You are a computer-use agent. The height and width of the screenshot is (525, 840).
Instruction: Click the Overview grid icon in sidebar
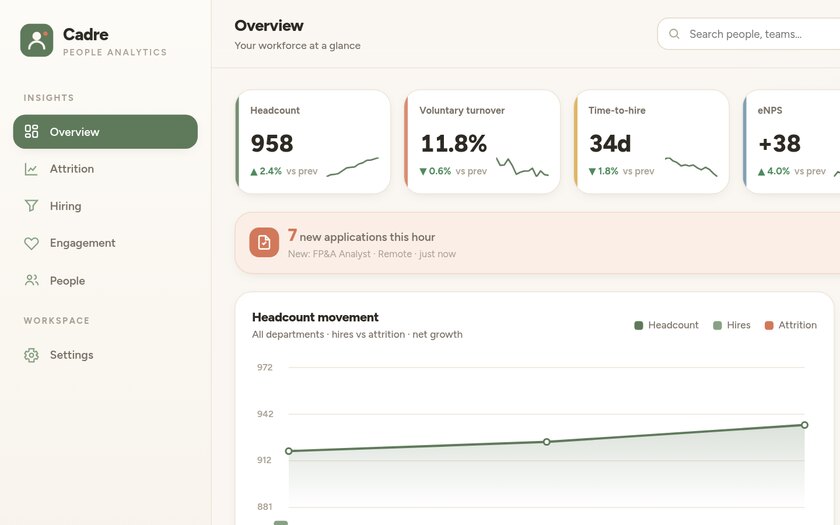[32, 131]
